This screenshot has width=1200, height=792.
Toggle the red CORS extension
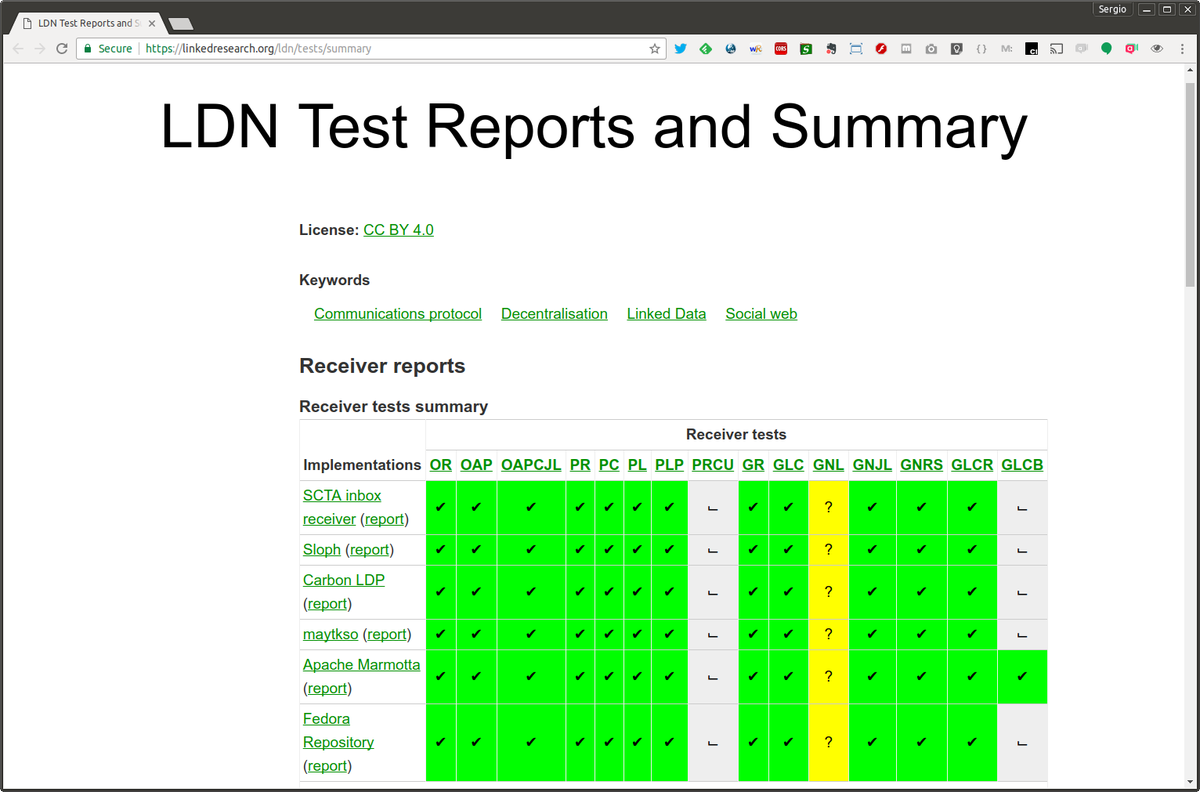[x=781, y=48]
